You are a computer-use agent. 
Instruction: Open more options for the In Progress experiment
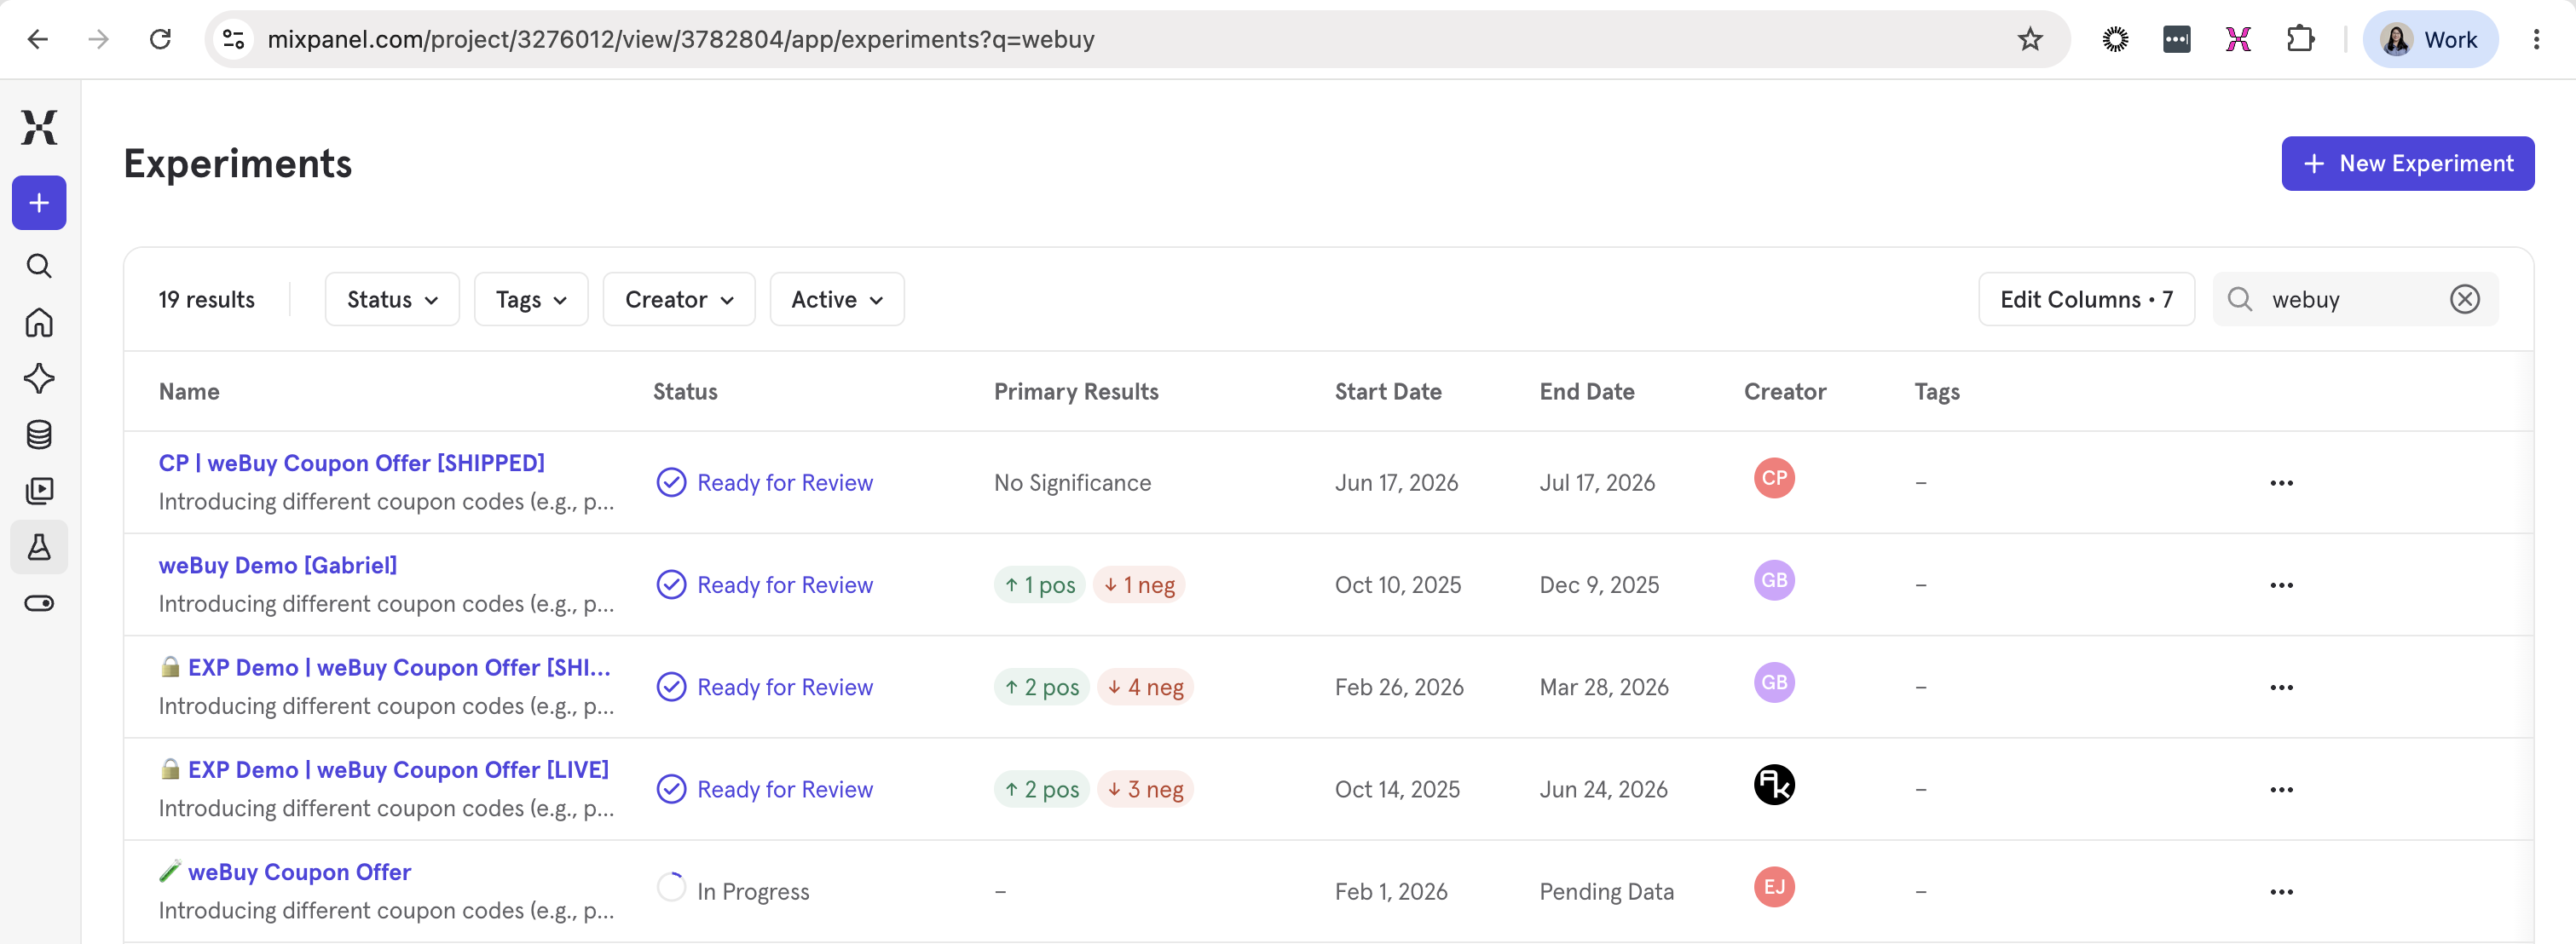click(x=2281, y=891)
